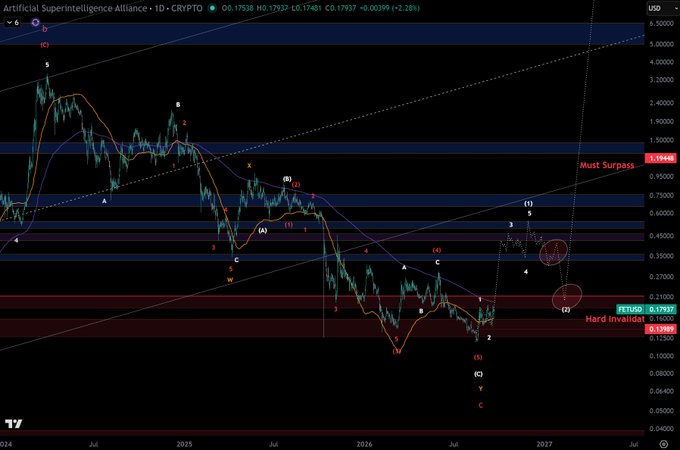Image resolution: width=680 pixels, height=450 pixels.
Task: Click the 2026 label on time axis
Action: coord(364,444)
